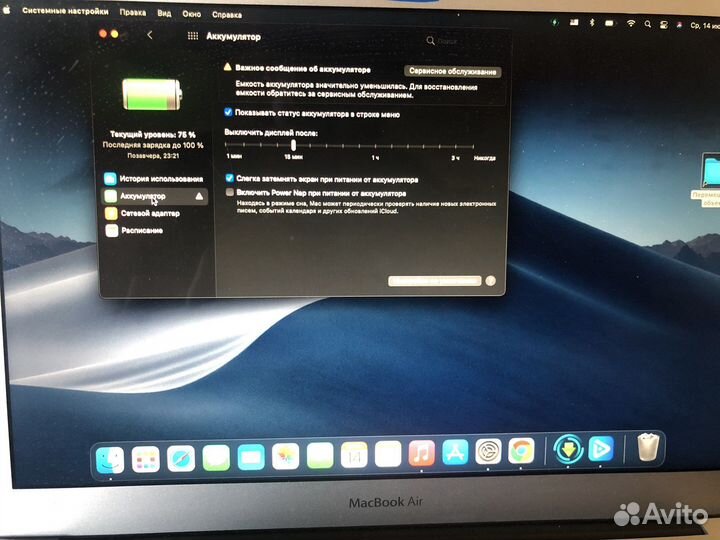Set display-off slider to 1 ч
Image resolution: width=720 pixels, height=540 pixels.
375,146
